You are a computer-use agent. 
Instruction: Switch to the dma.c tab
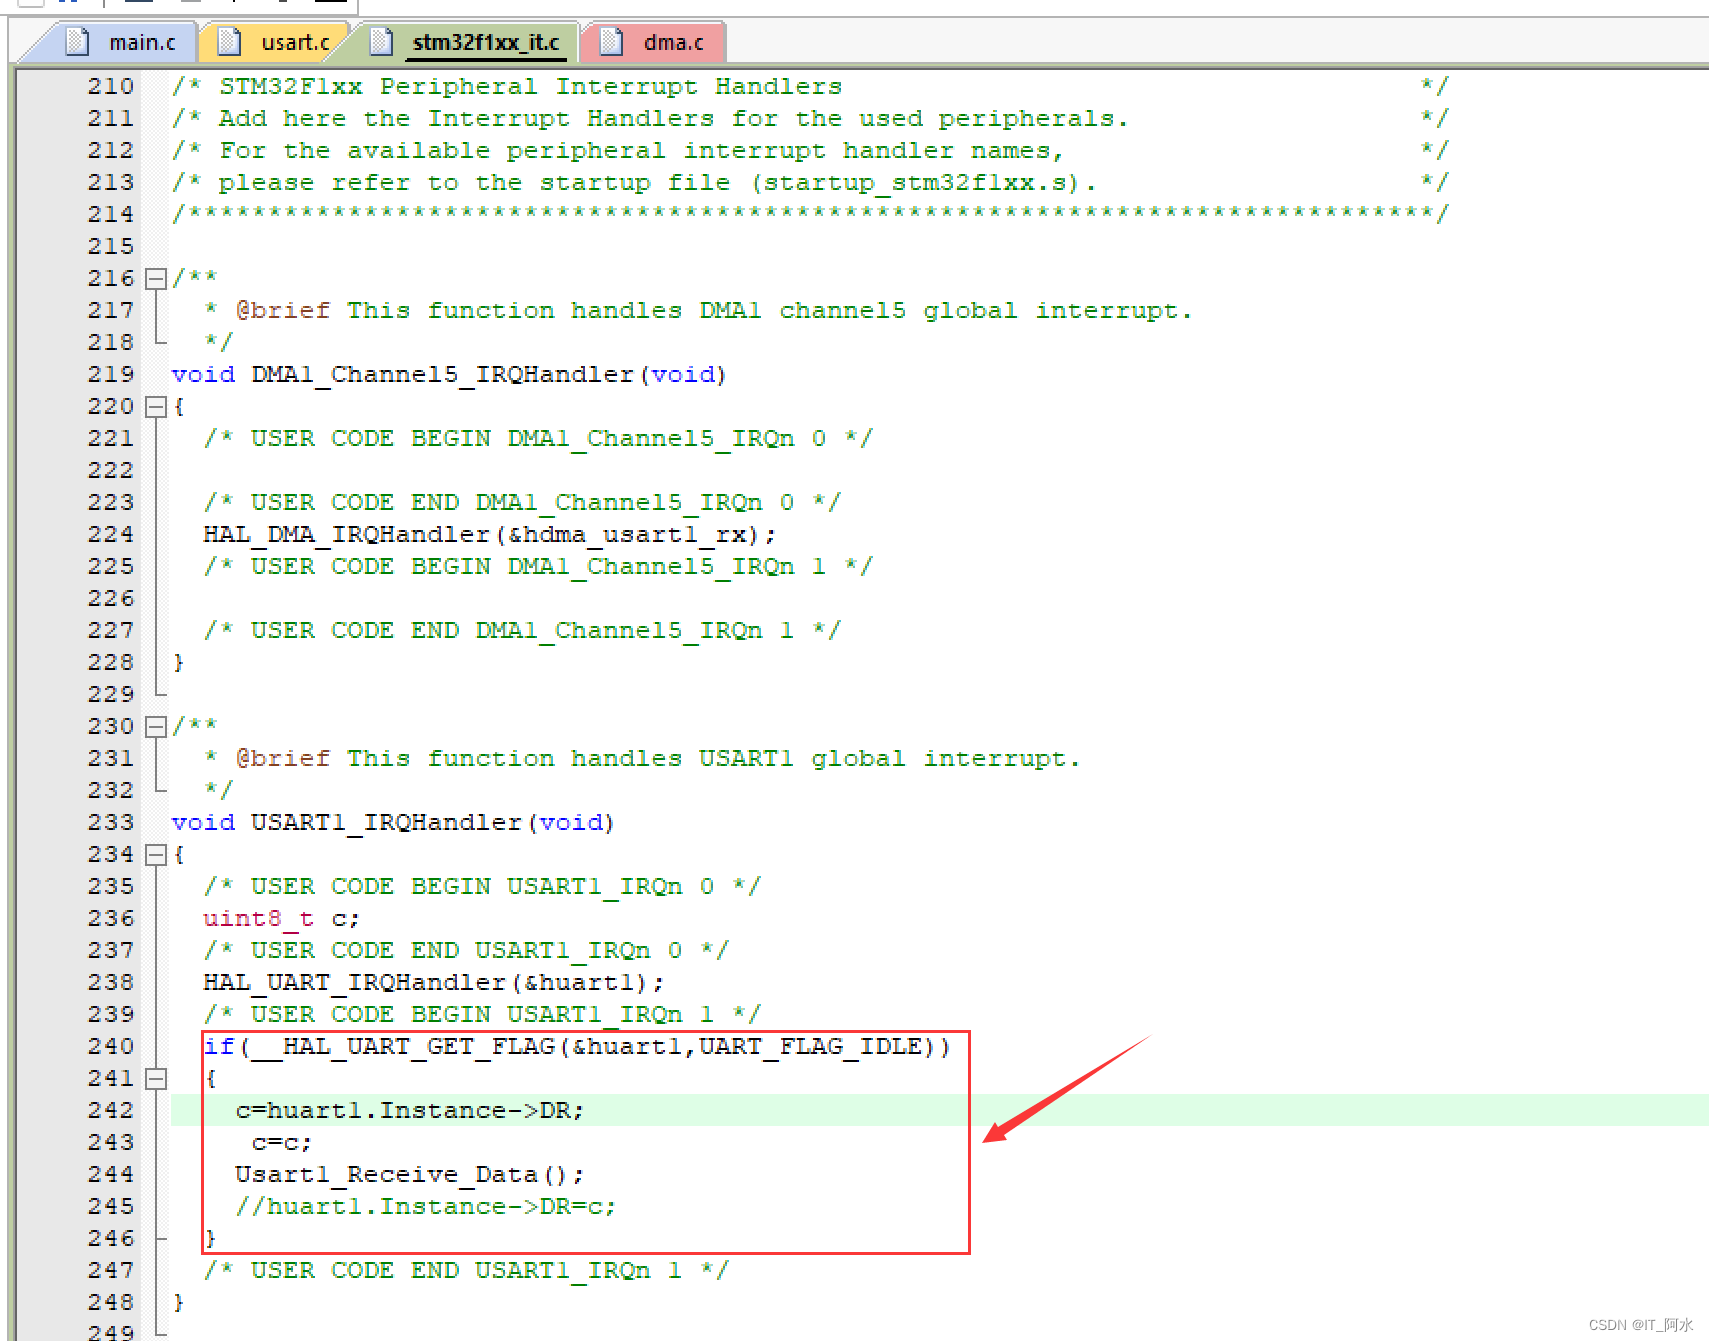click(x=674, y=41)
